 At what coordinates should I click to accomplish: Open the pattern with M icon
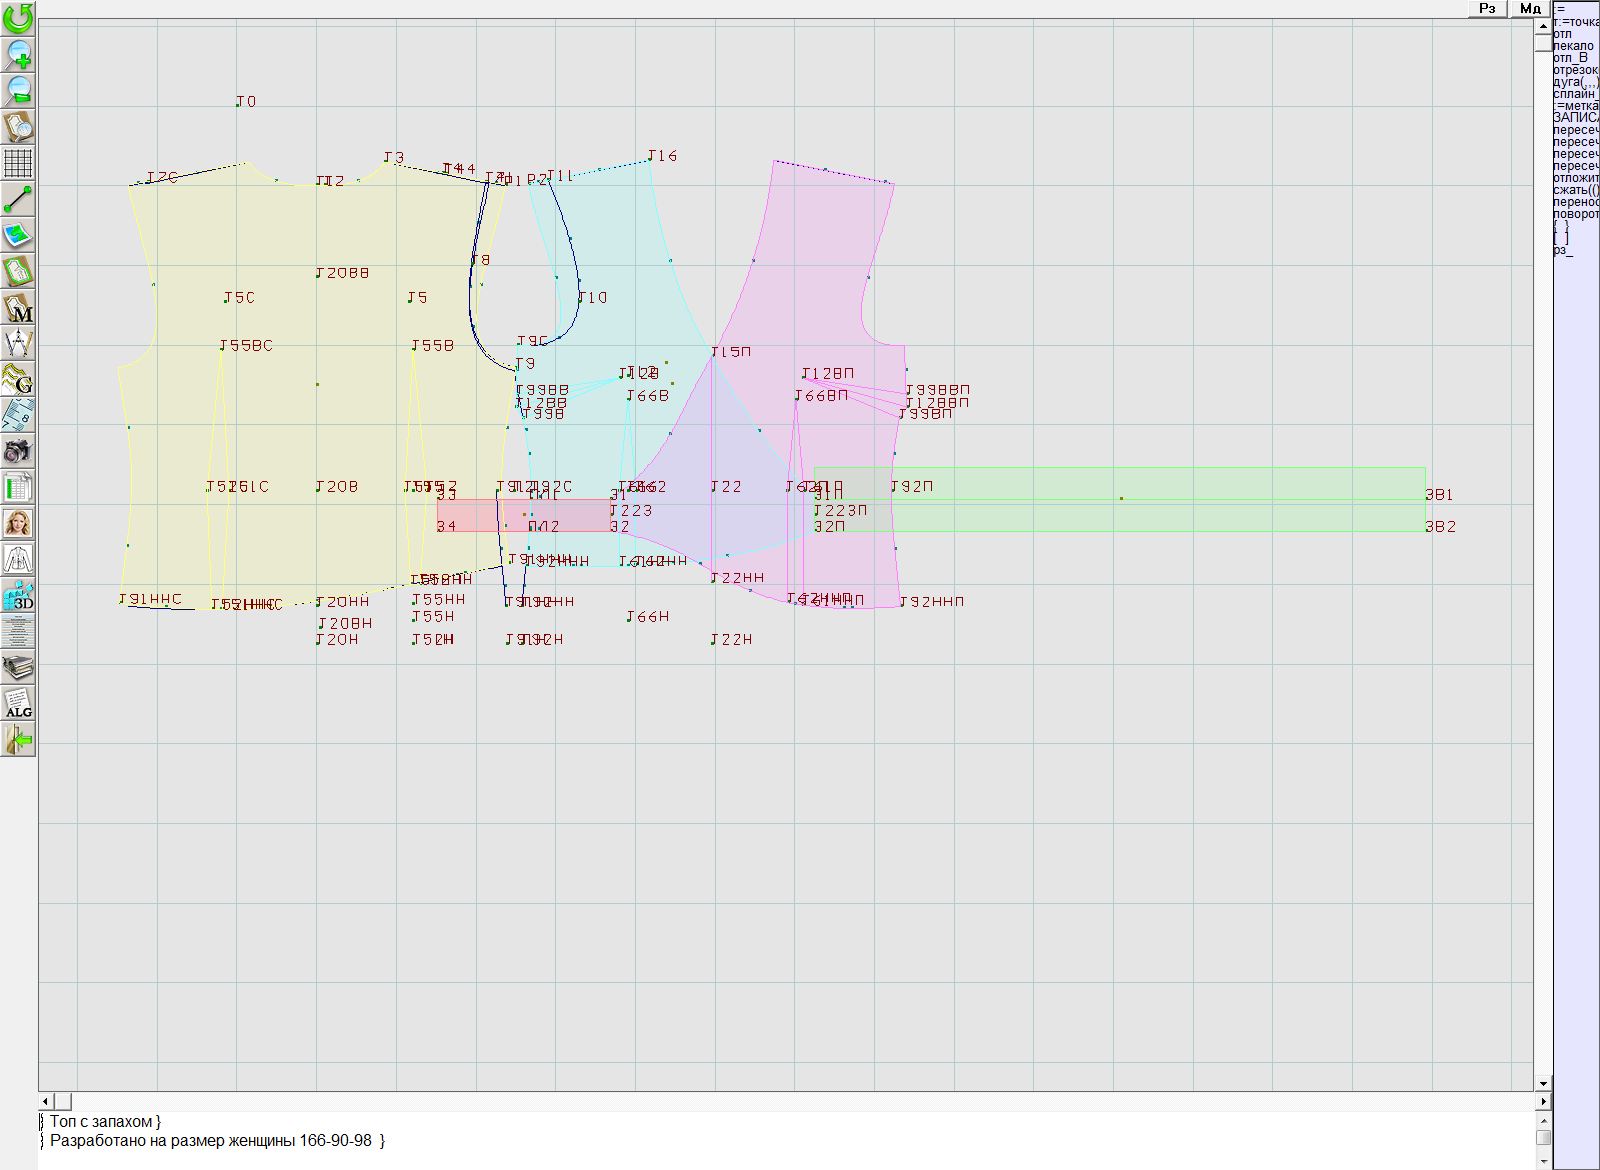(18, 308)
